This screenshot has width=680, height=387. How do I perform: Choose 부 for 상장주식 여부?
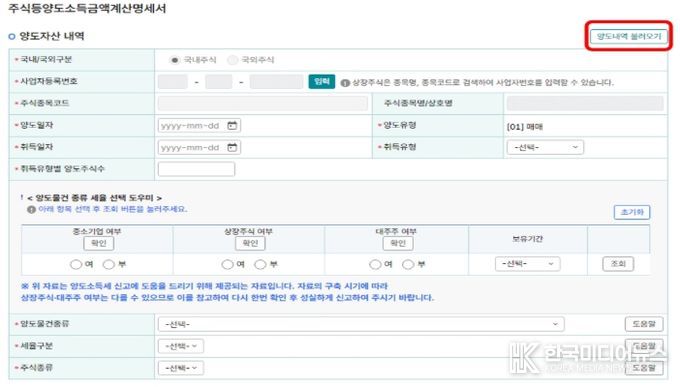tap(260, 264)
